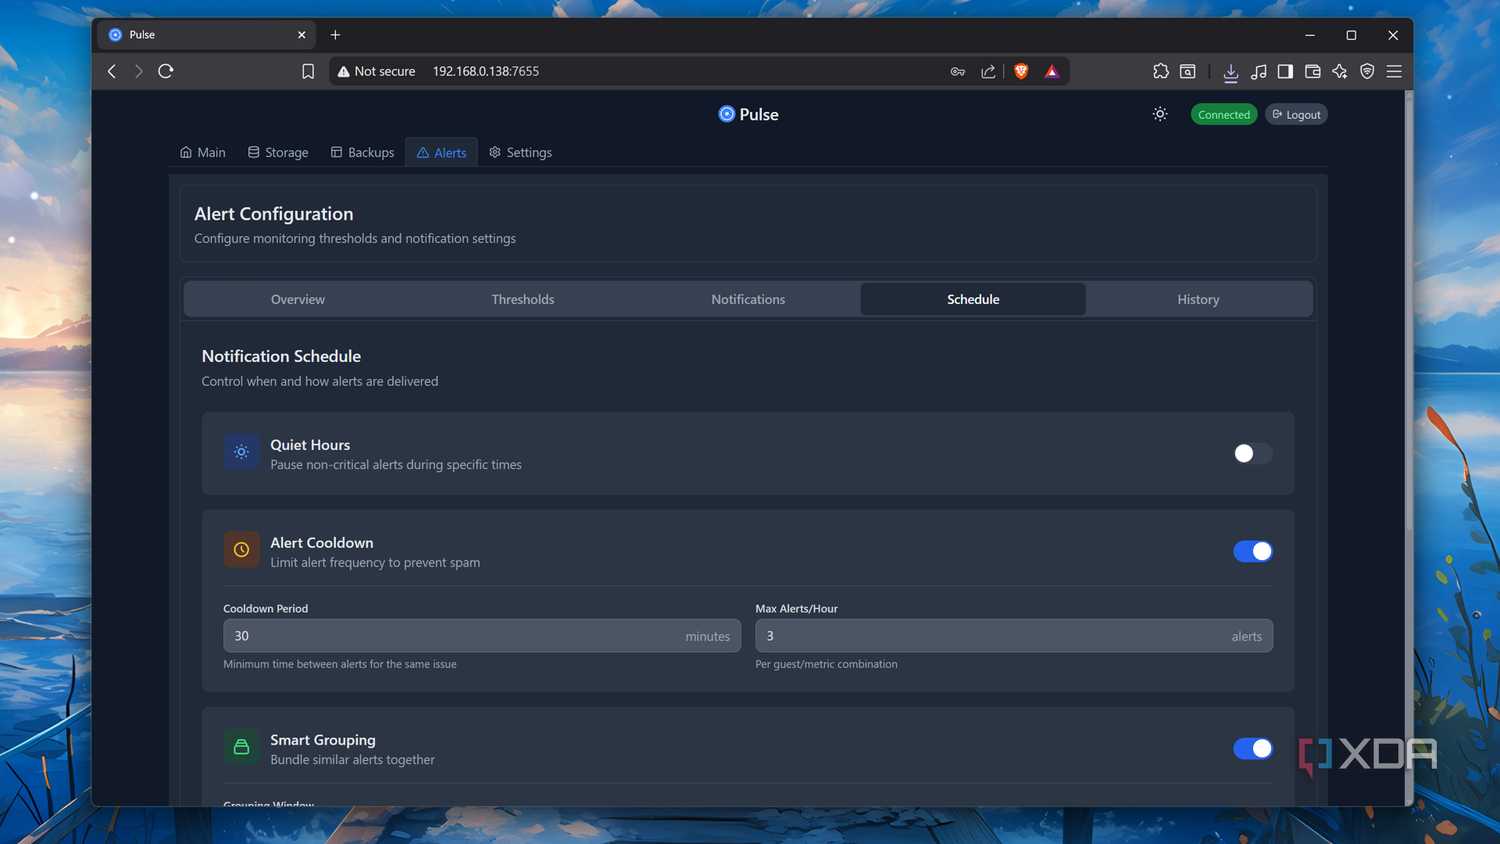Click browser forward arrow
1500x844 pixels.
[x=139, y=71]
